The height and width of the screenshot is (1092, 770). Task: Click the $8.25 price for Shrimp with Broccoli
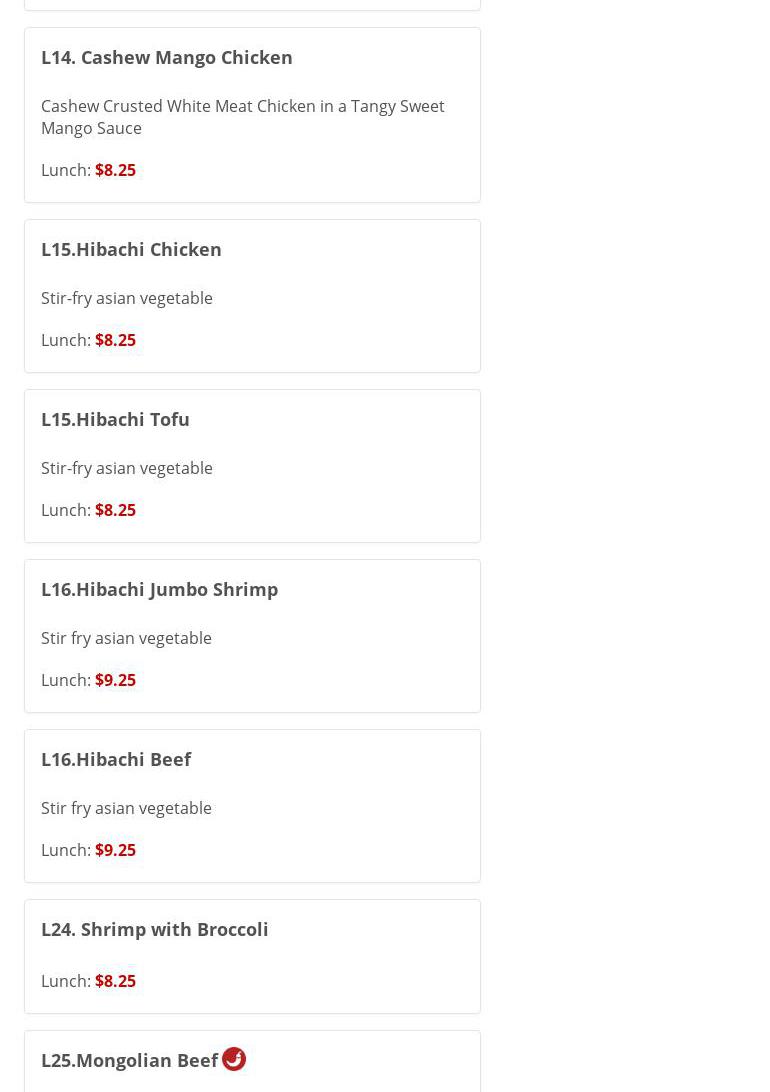pos(115,981)
